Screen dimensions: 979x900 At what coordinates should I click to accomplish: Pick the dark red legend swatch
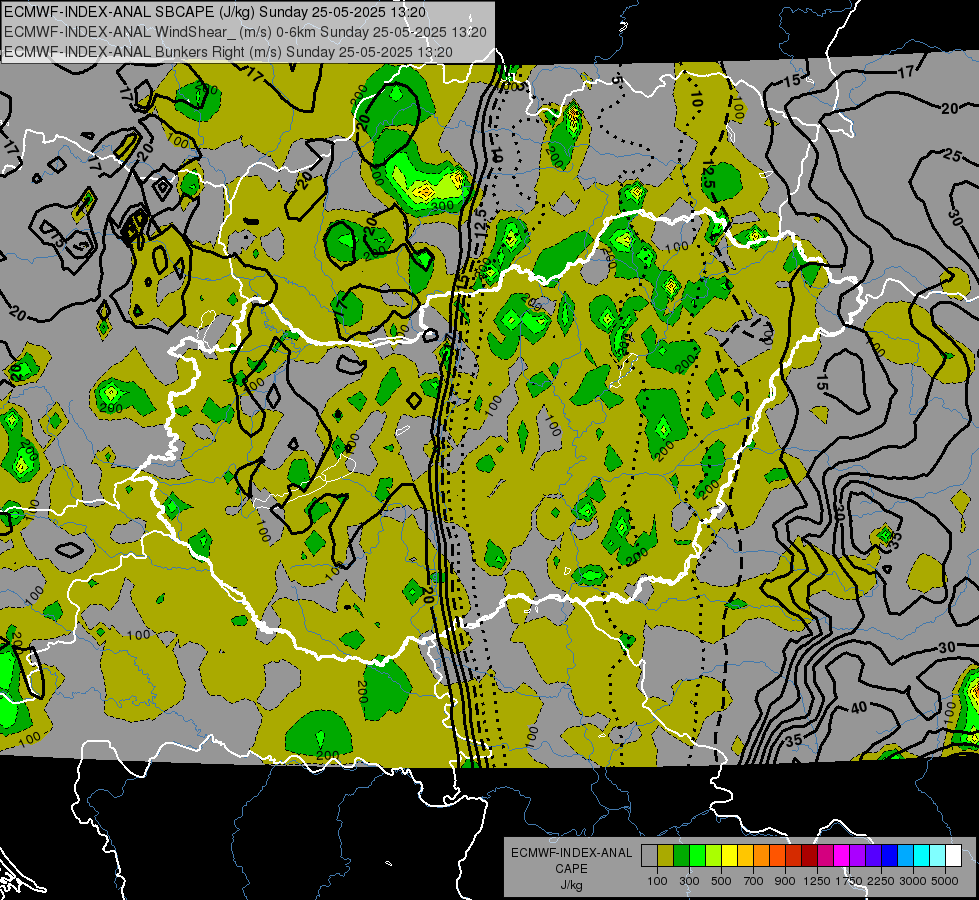[x=809, y=856]
